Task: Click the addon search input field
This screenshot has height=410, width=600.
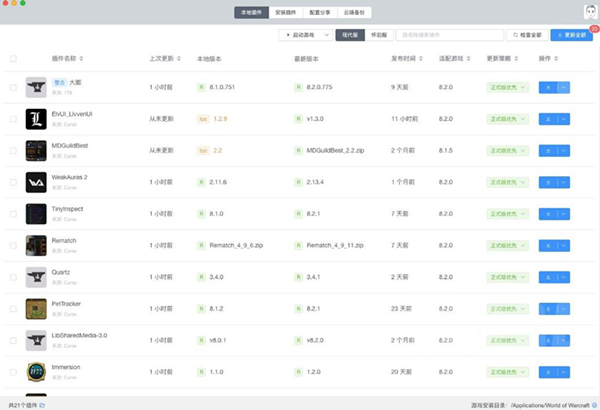Action: point(450,35)
